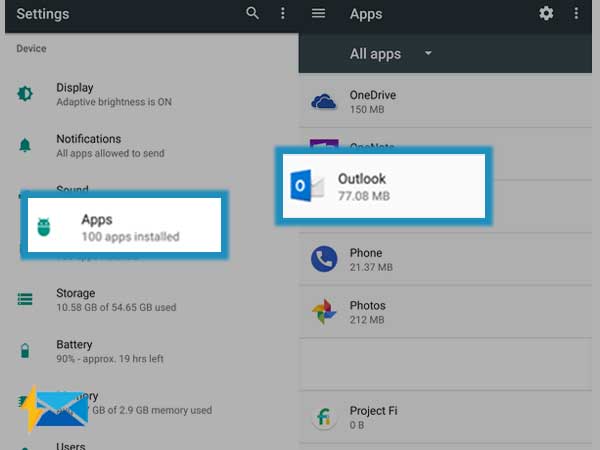
Task: Click '90% - approx. 19 hrs left' text
Action: pos(110,359)
